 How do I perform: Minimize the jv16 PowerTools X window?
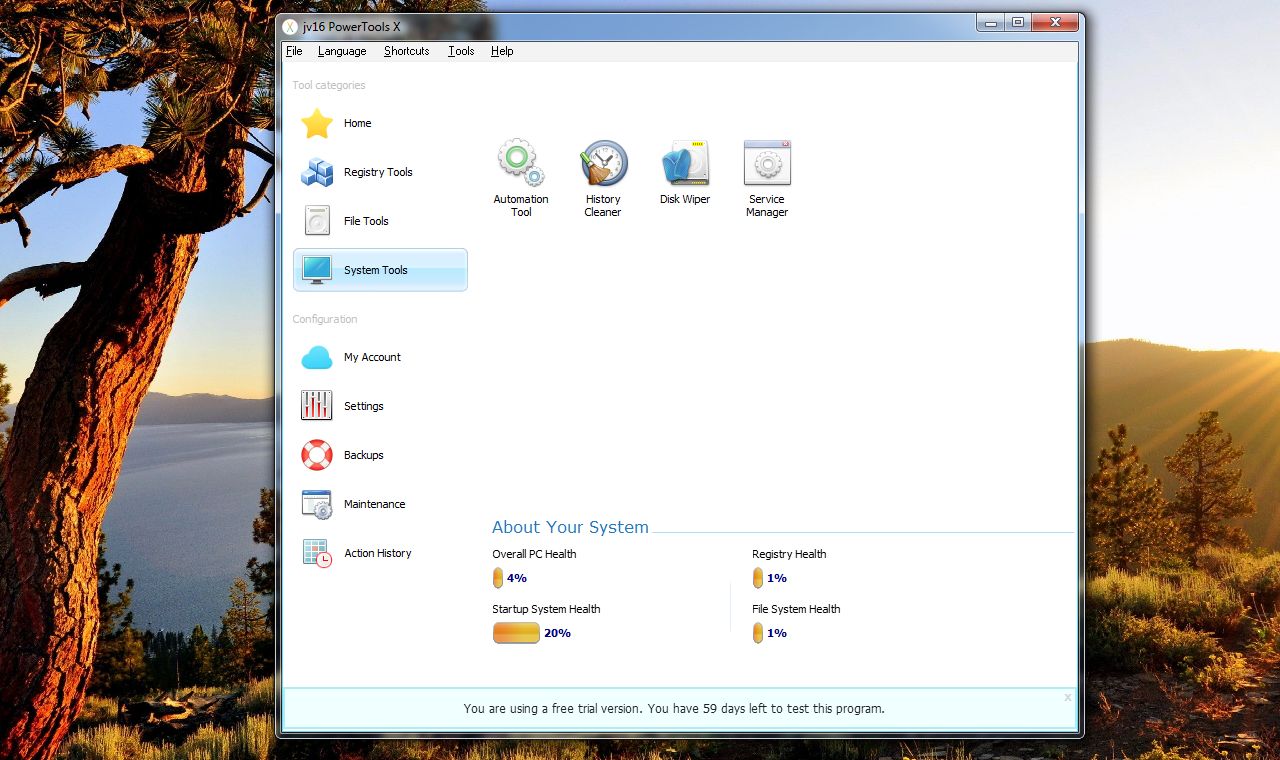click(991, 22)
